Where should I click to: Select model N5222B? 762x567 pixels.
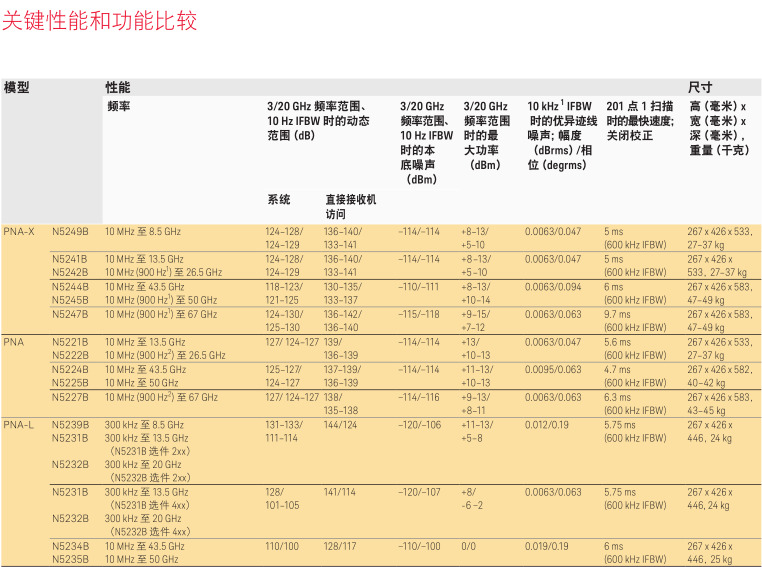tap(70, 355)
